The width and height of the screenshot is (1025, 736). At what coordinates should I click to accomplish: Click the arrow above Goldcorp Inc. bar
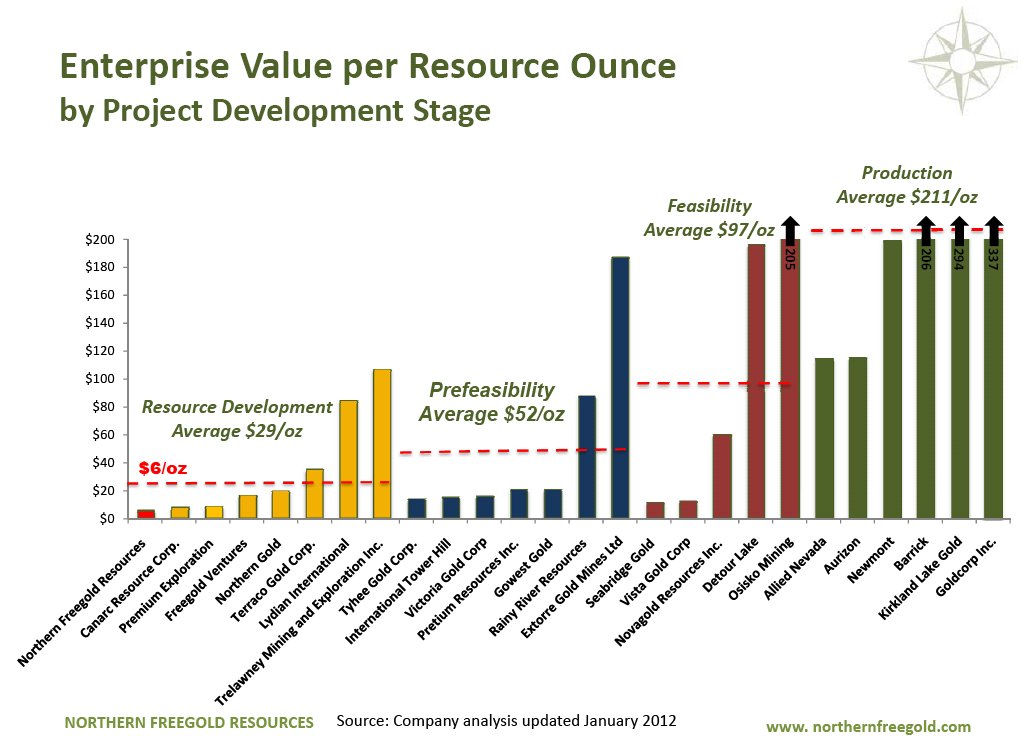[x=993, y=229]
